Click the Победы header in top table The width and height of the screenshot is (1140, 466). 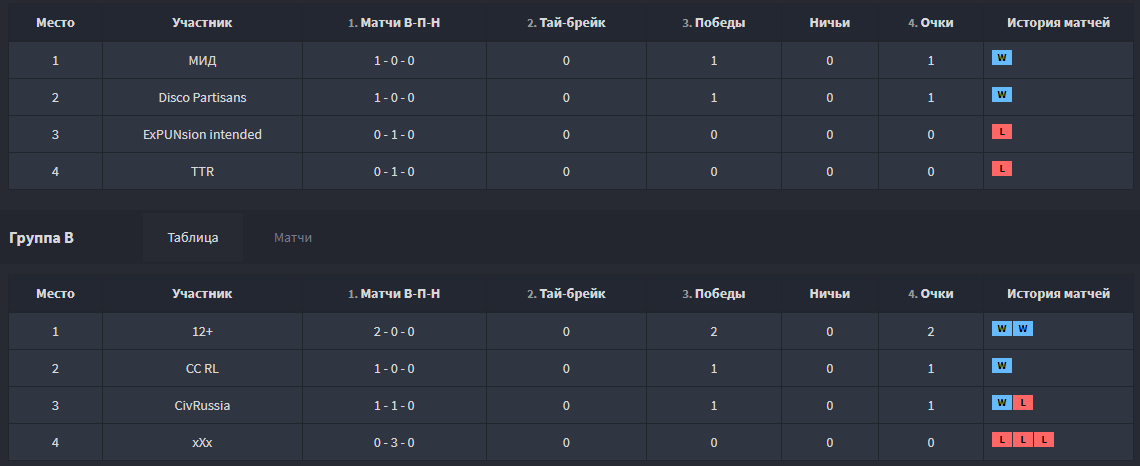(x=713, y=23)
